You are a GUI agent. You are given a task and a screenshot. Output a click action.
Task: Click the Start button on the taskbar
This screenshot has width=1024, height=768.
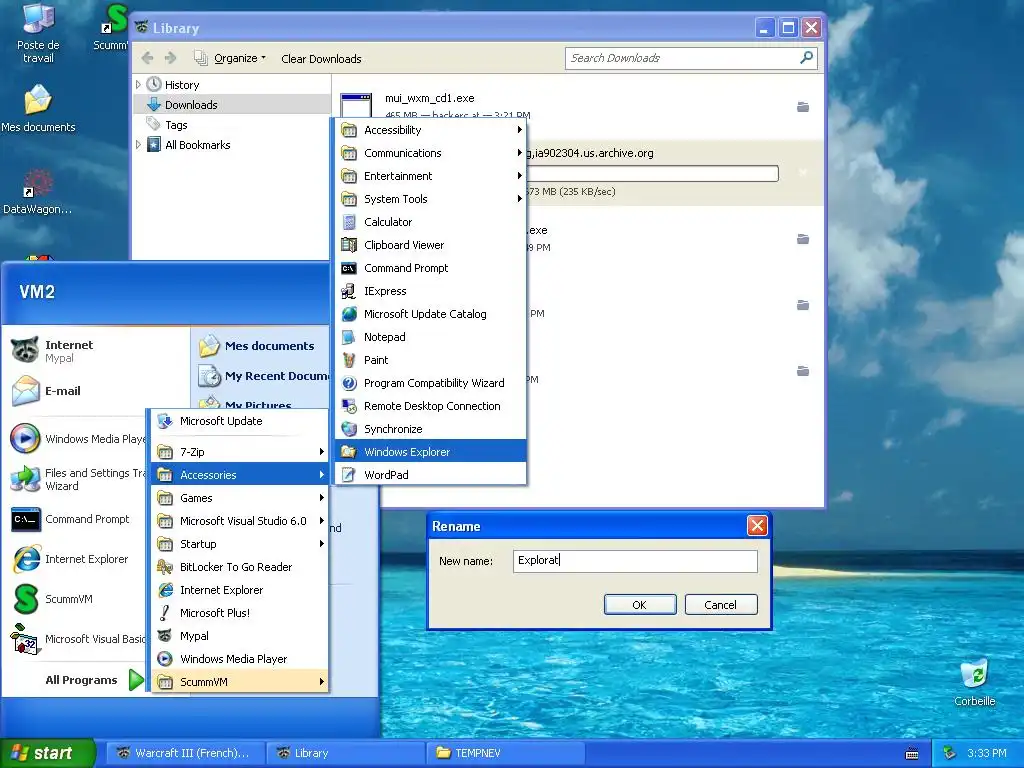(46, 753)
